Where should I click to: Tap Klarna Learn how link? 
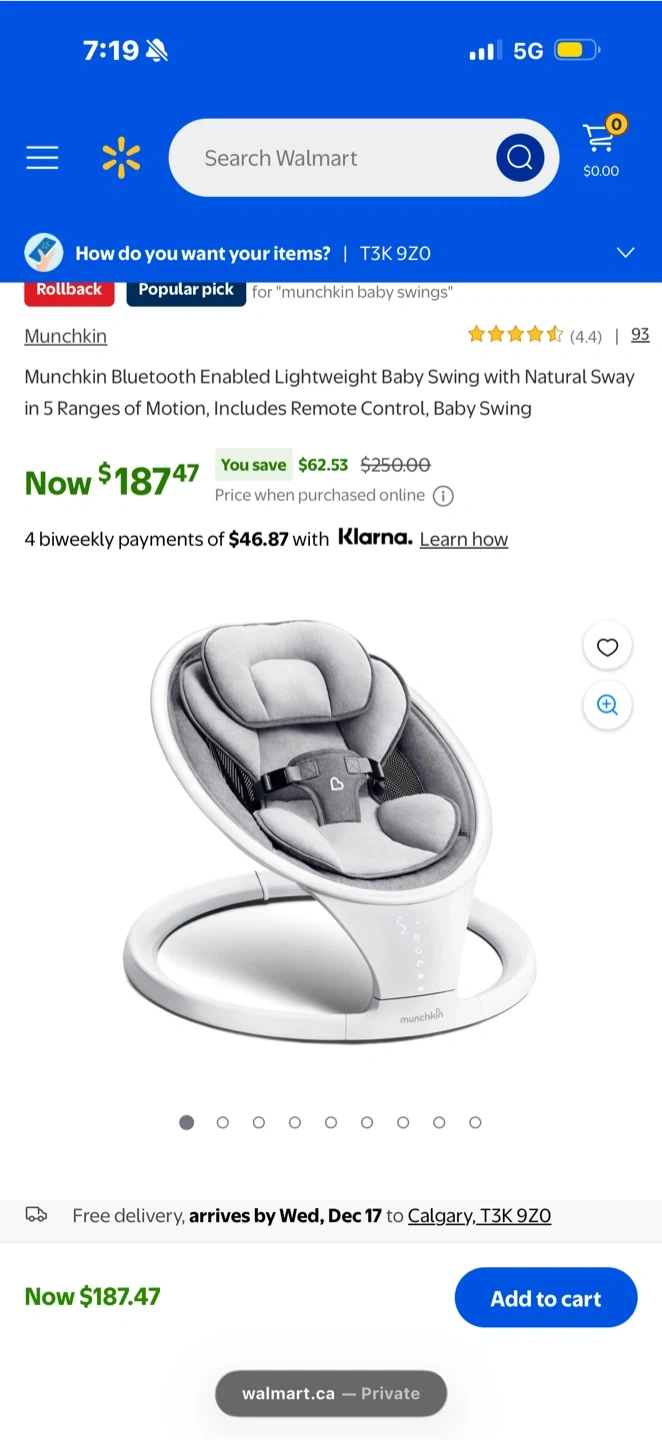click(464, 539)
